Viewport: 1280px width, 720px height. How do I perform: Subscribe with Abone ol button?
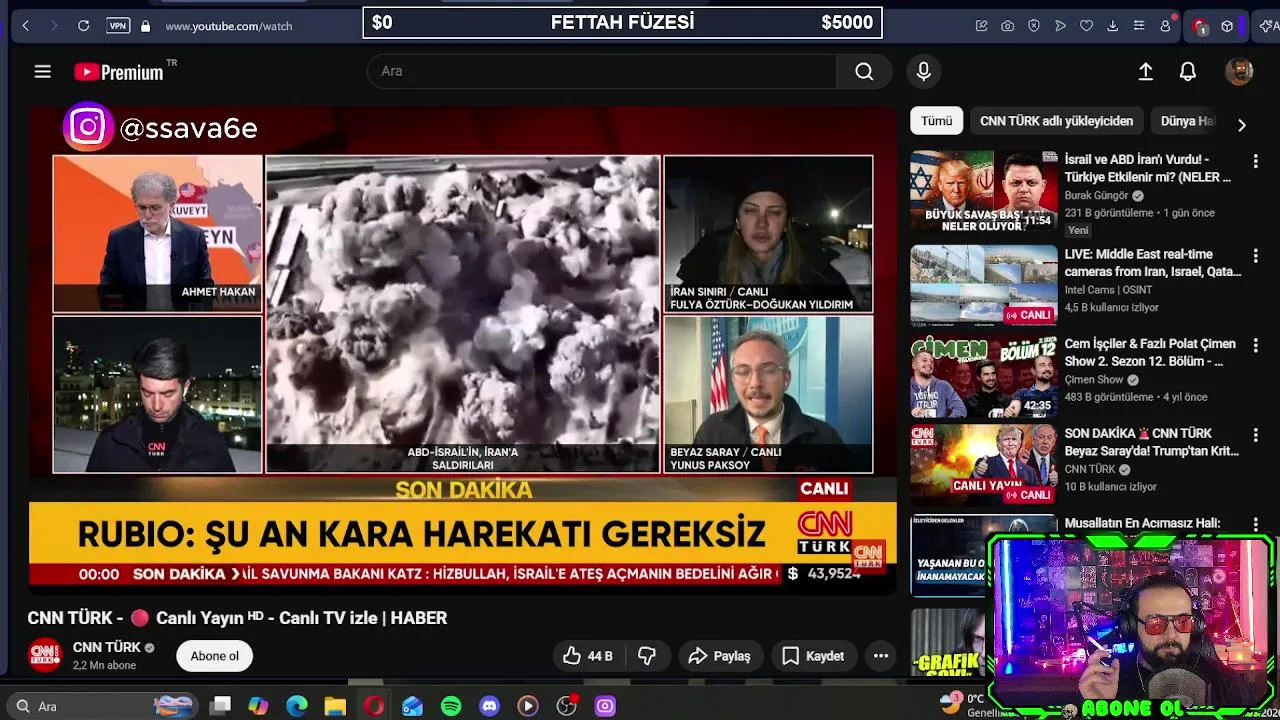[x=215, y=656]
